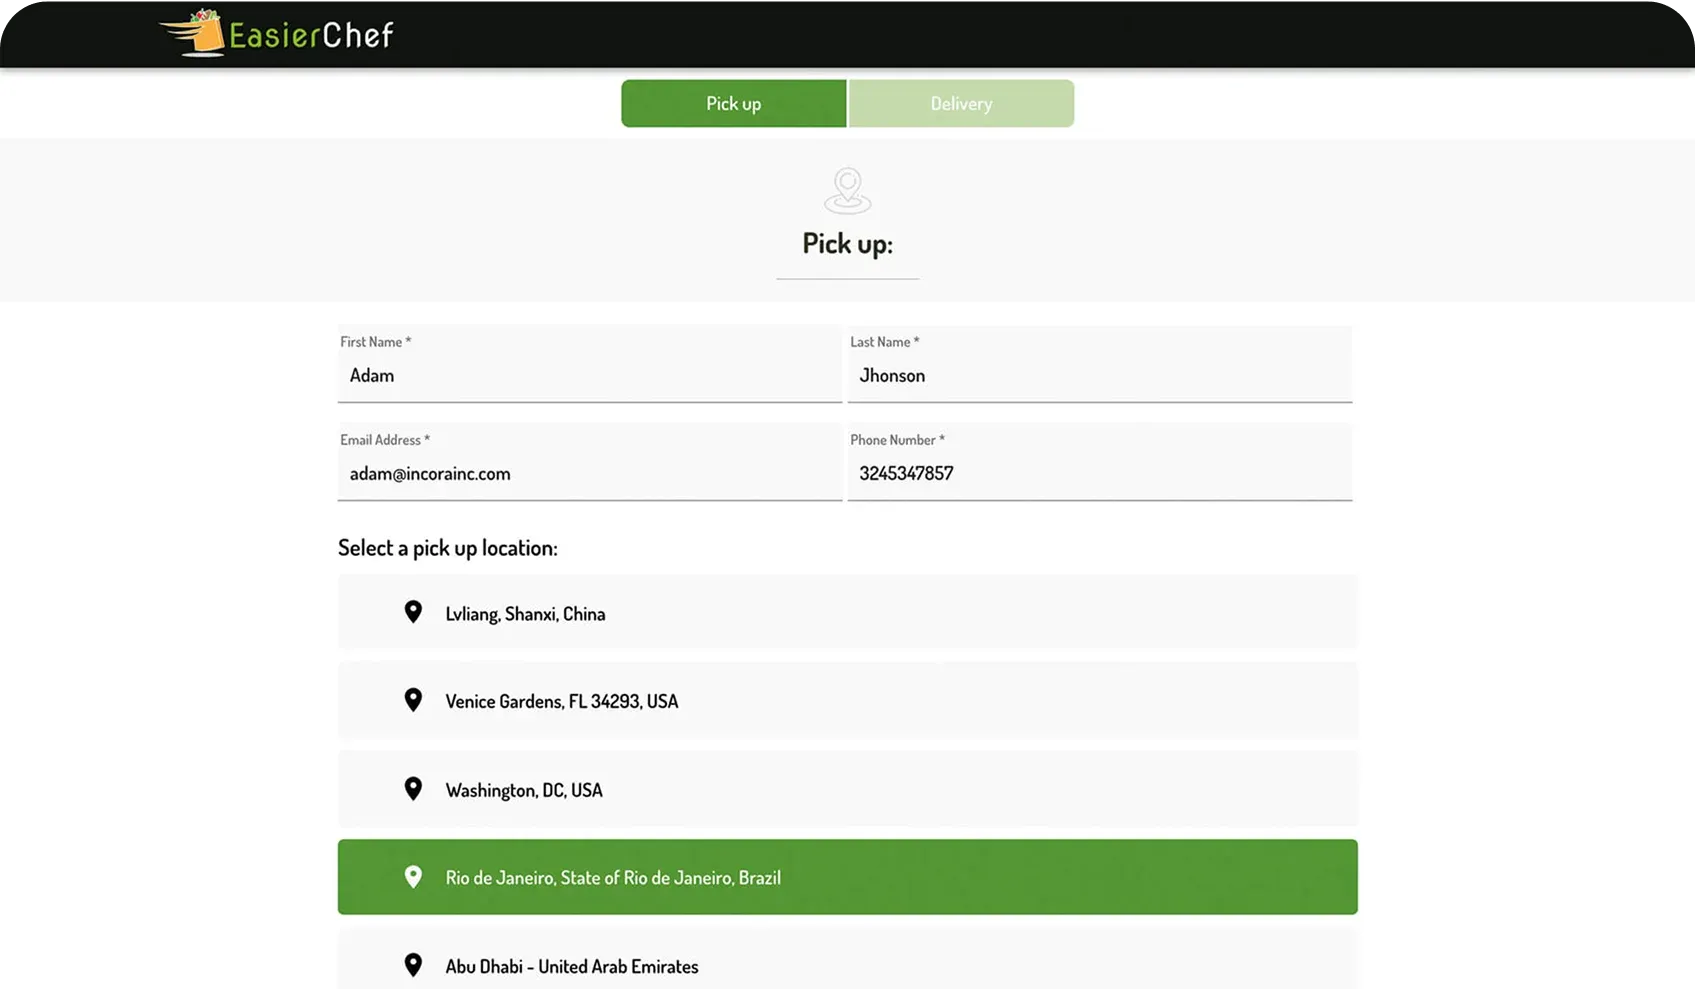Click the pin icon beside Abu Dhabi
Screen dimensions: 1695x989
413,965
